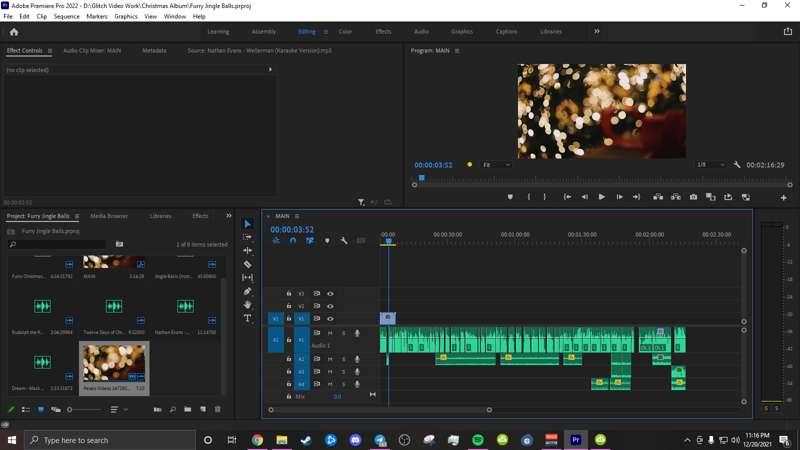Image resolution: width=800 pixels, height=450 pixels.
Task: Switch to the Color workspace
Action: pos(345,32)
